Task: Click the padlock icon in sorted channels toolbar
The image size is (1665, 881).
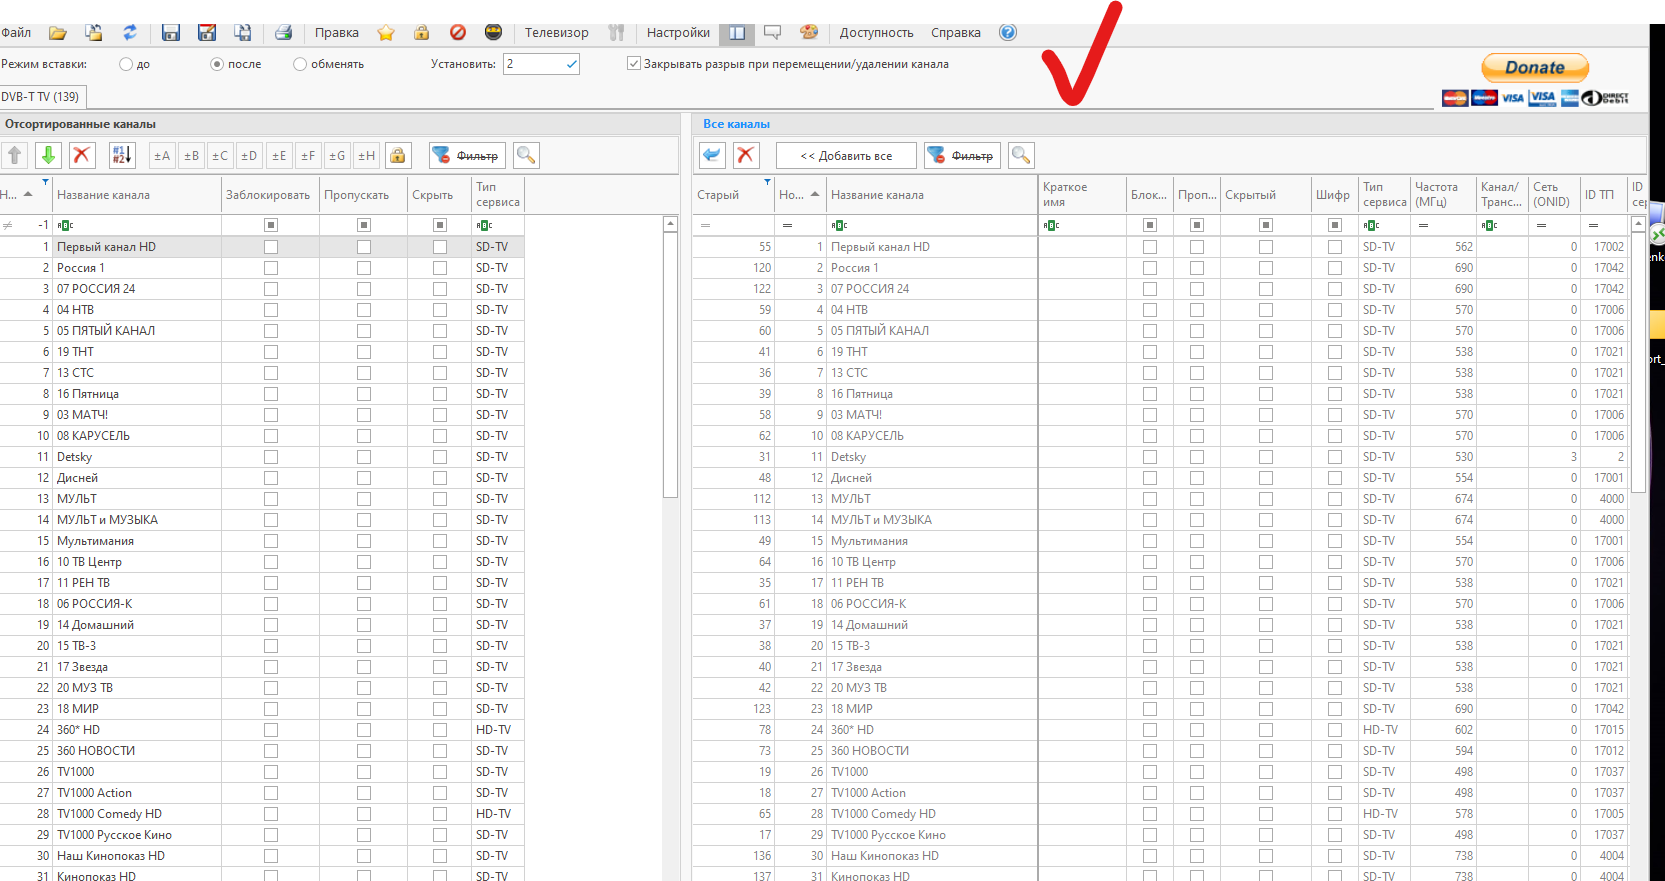Action: point(398,155)
